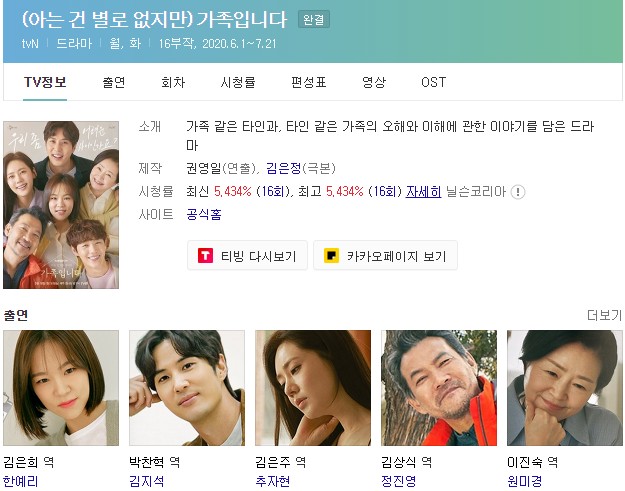Image resolution: width=625 pixels, height=491 pixels.
Task: Click the 정진영 actor name link
Action: pos(399,481)
